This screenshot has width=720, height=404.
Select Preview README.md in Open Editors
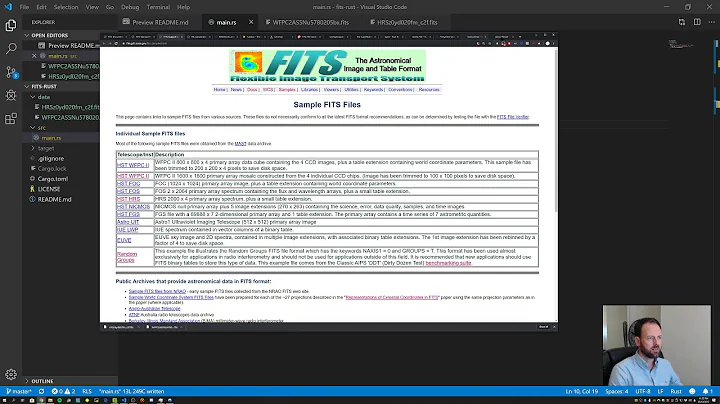[x=73, y=45]
